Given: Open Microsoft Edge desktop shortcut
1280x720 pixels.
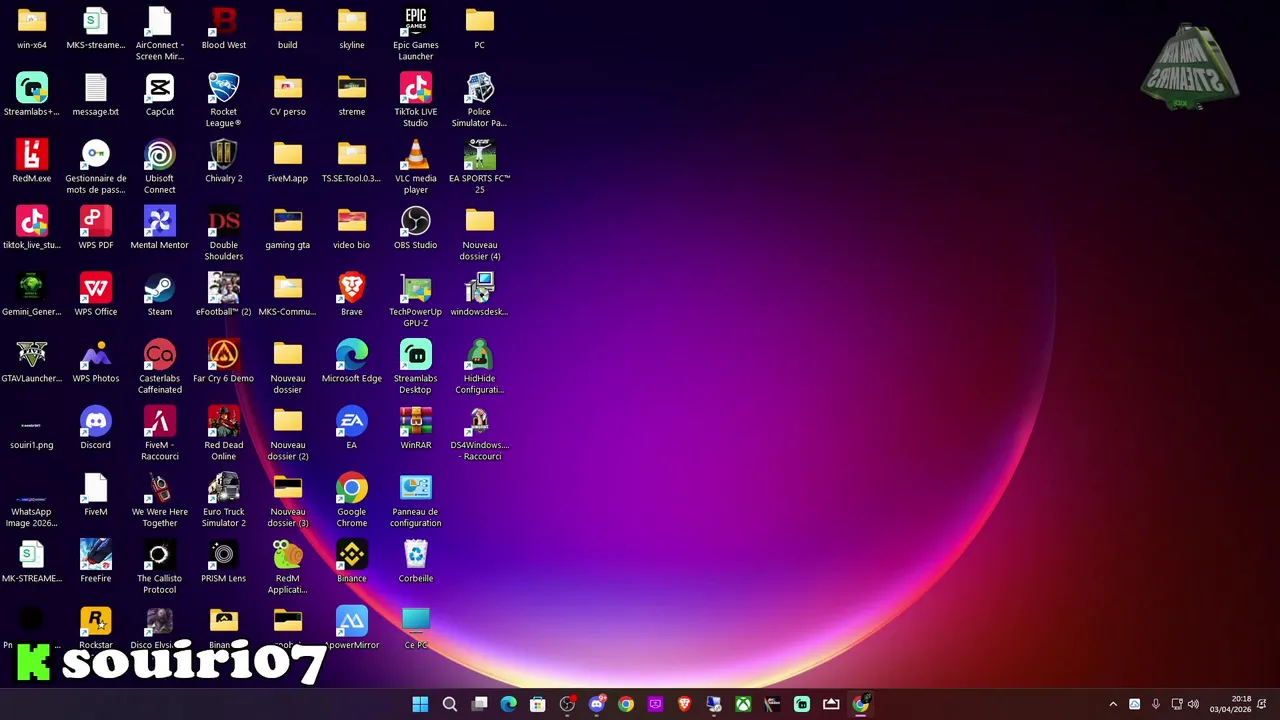Looking at the screenshot, I should 352,362.
